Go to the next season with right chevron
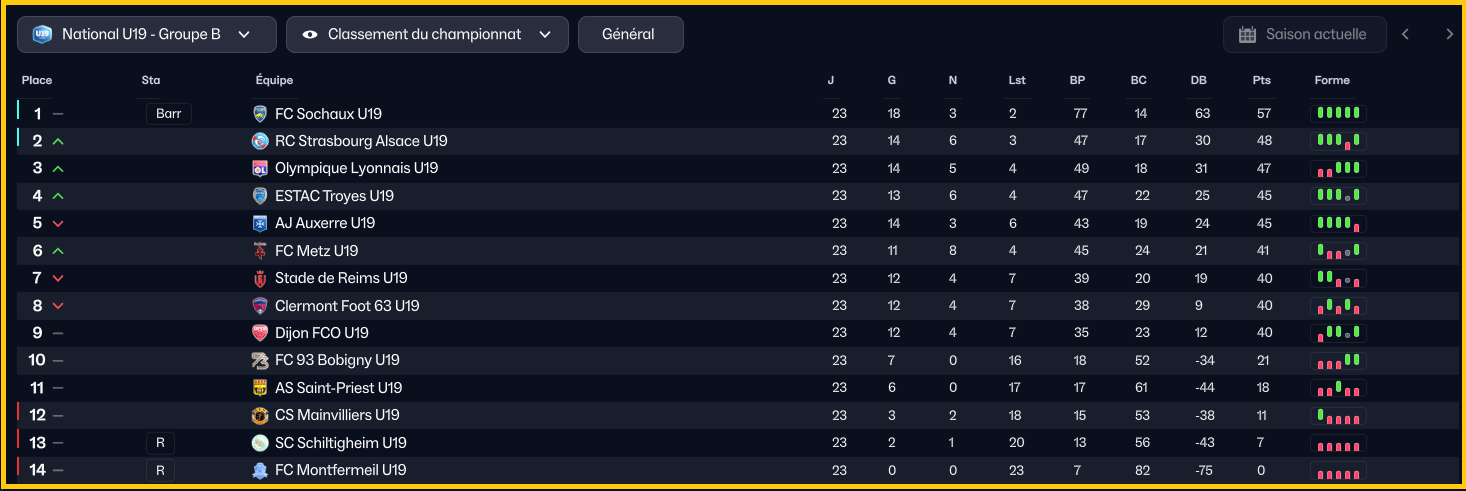The image size is (1466, 491). point(1450,34)
